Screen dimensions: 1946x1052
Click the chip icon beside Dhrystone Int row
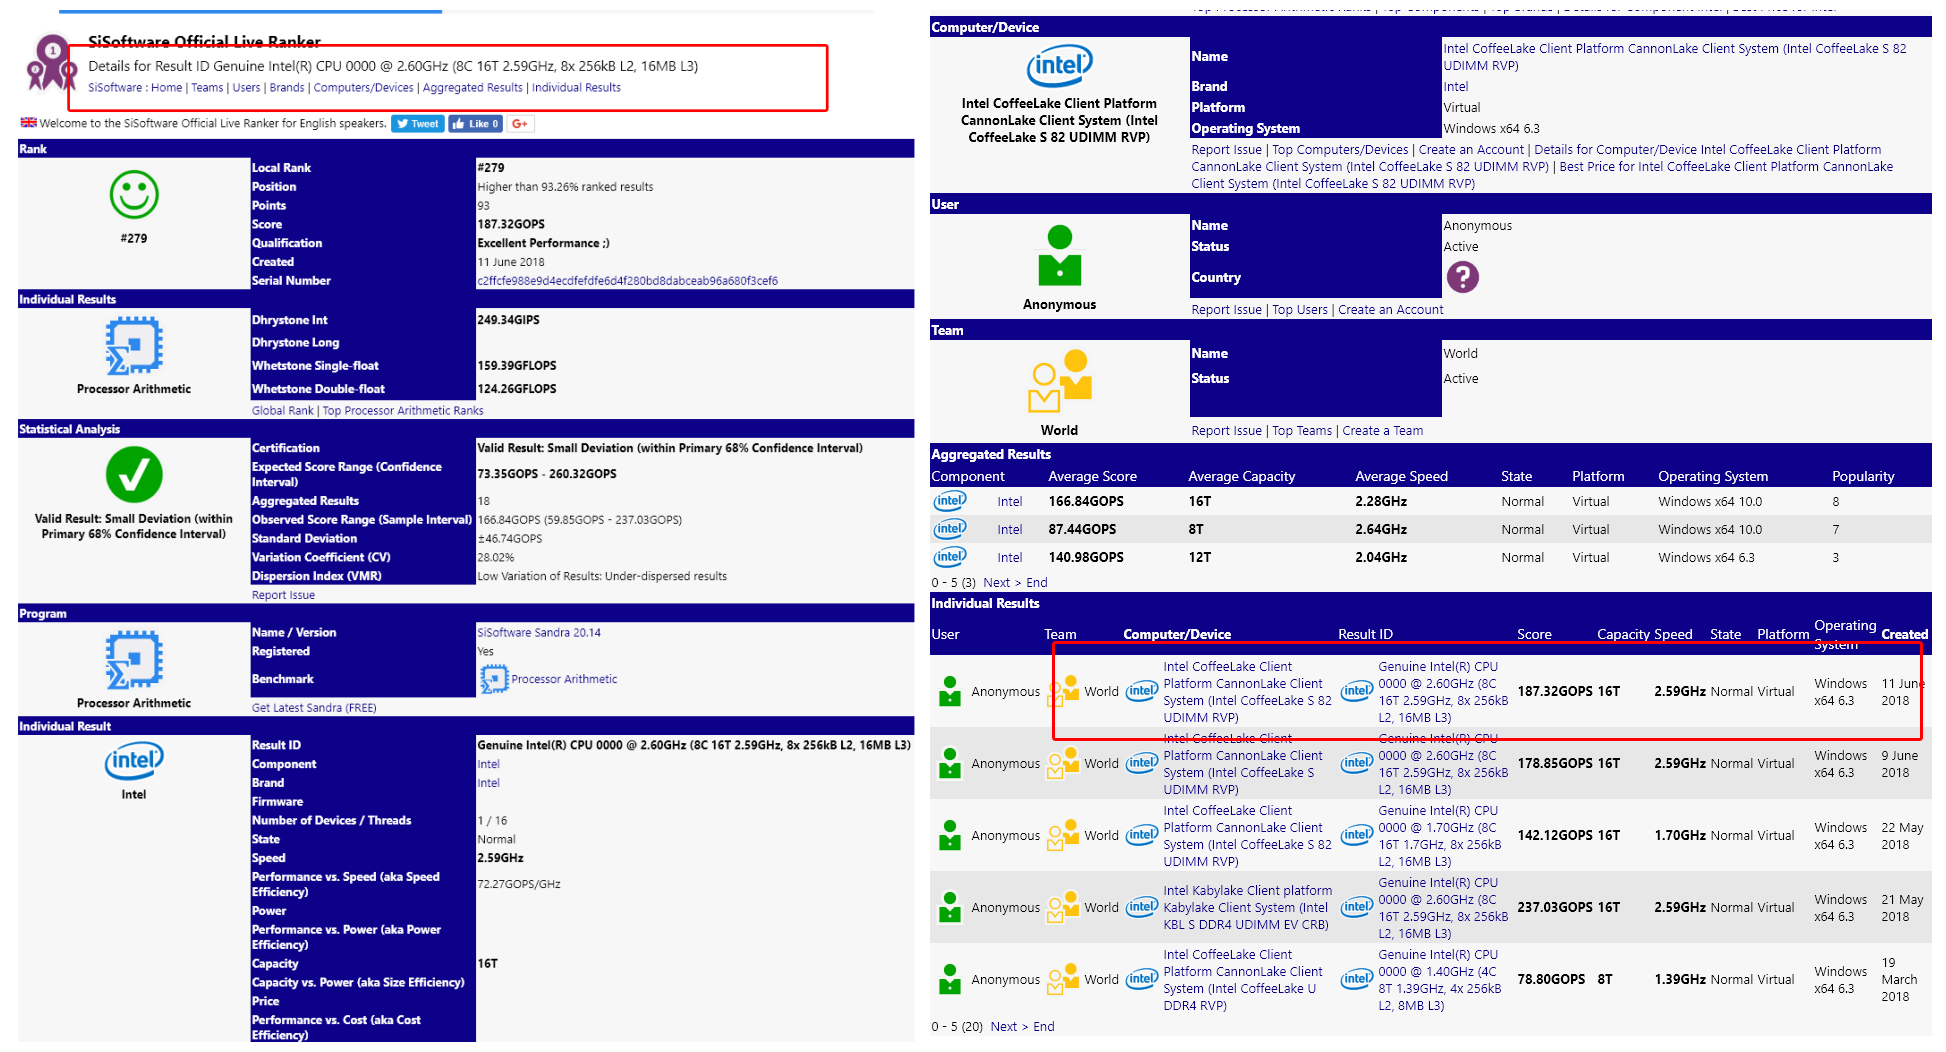(x=134, y=345)
